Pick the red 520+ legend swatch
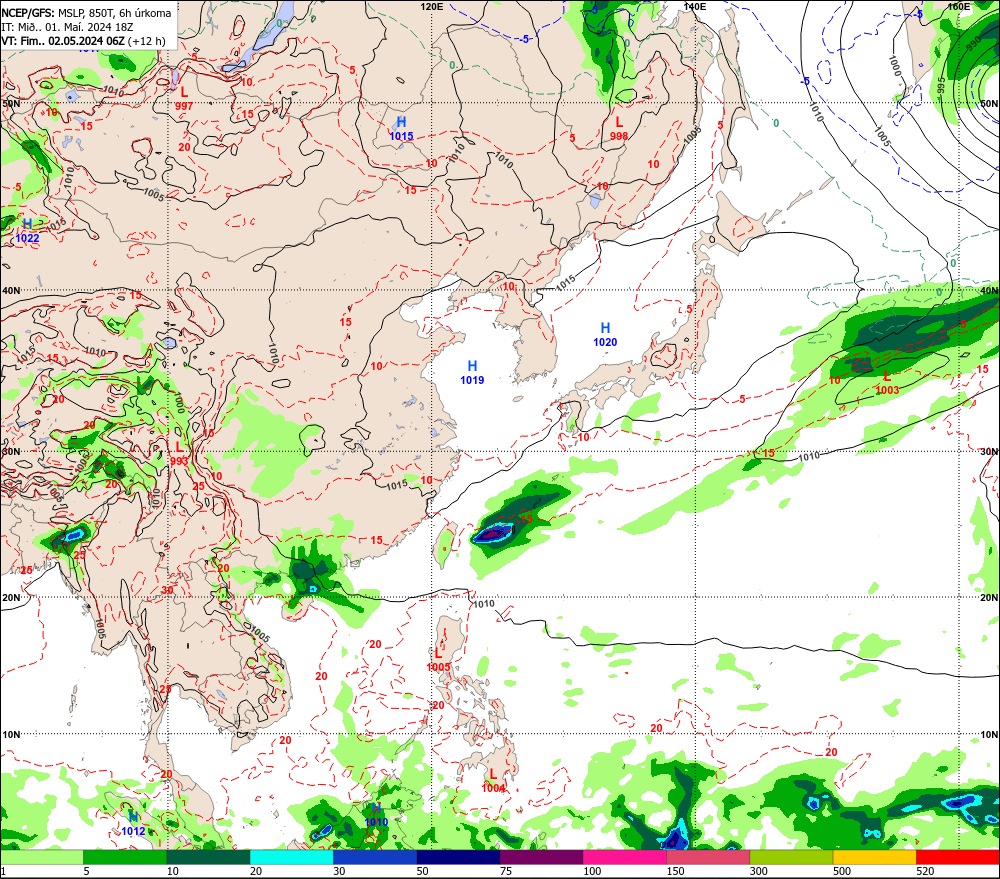The height and width of the screenshot is (879, 1000). (958, 857)
